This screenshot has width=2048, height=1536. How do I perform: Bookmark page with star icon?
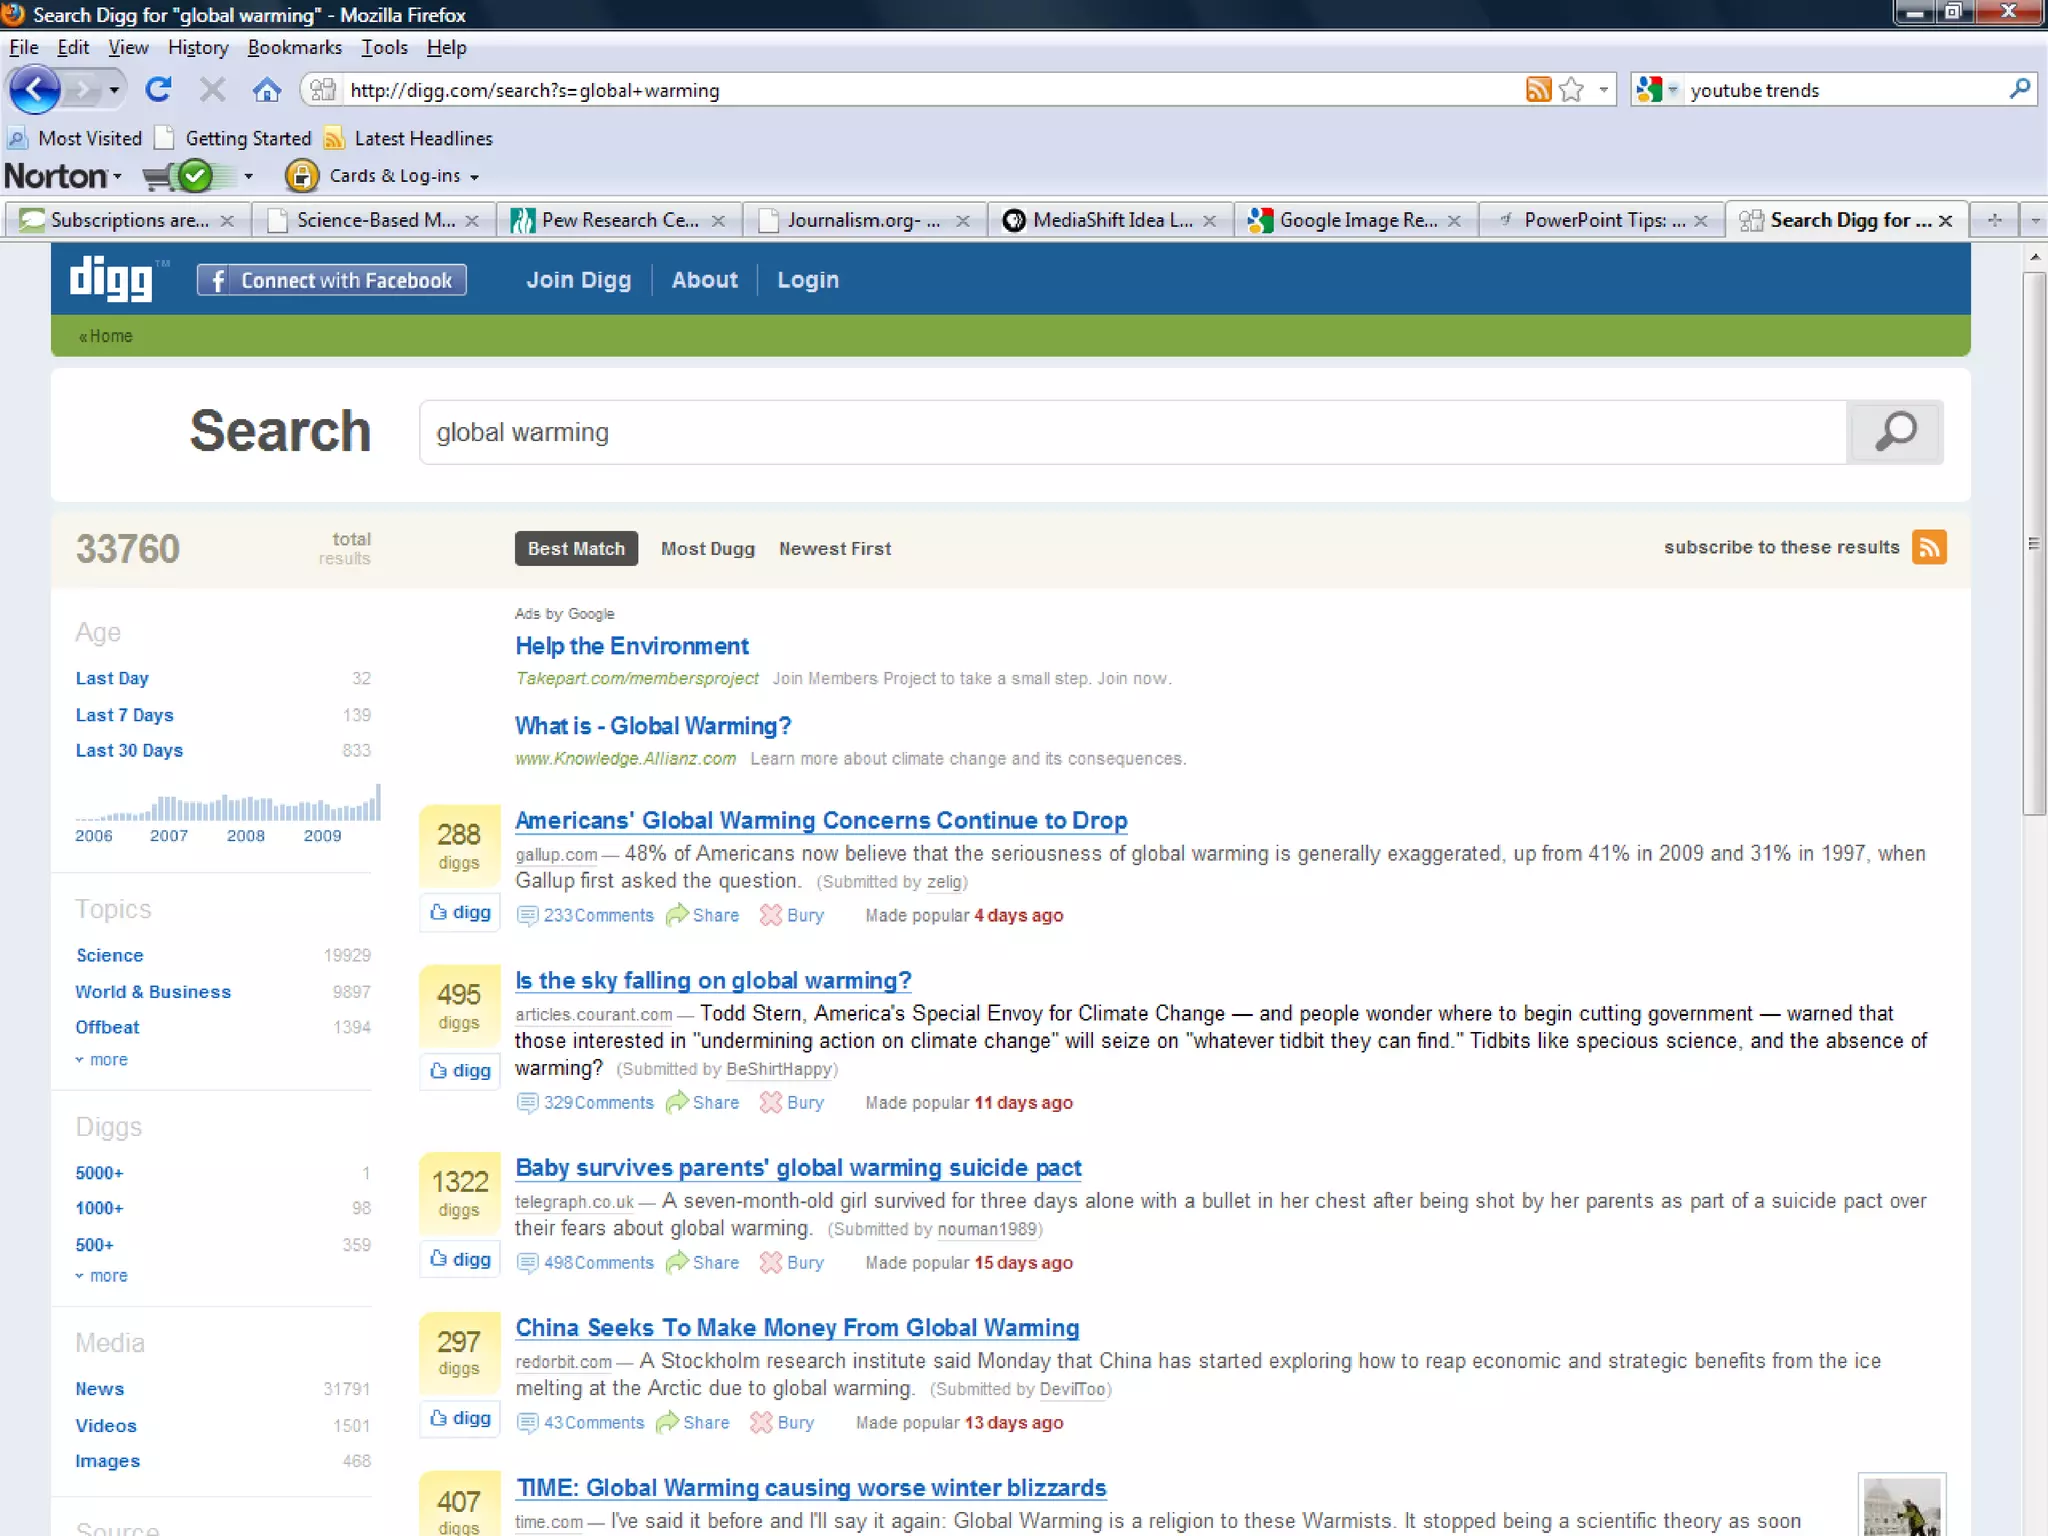coord(1571,90)
